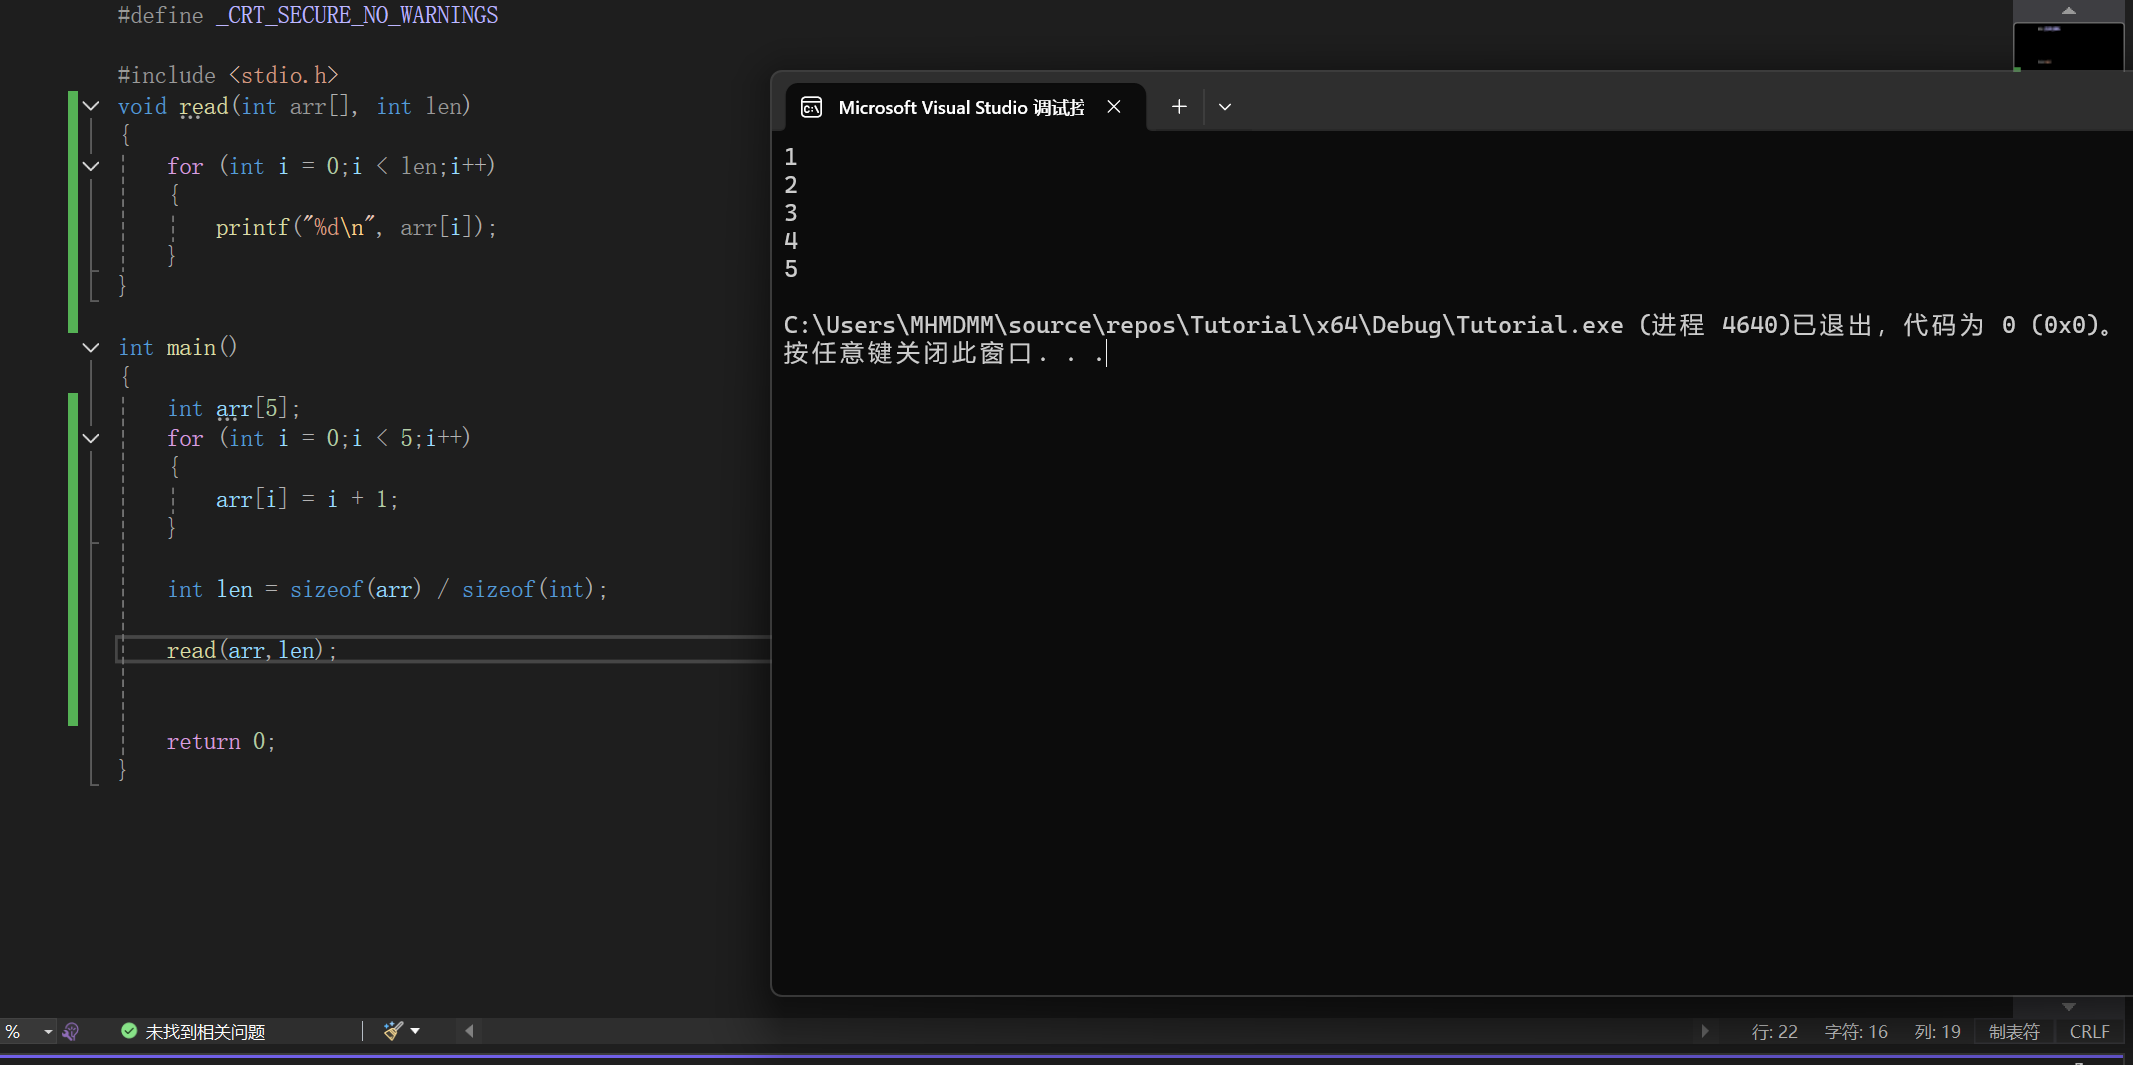Screen dimensions: 2133x1065
Task: Collapse the void read function block
Action: pyautogui.click(x=91, y=106)
